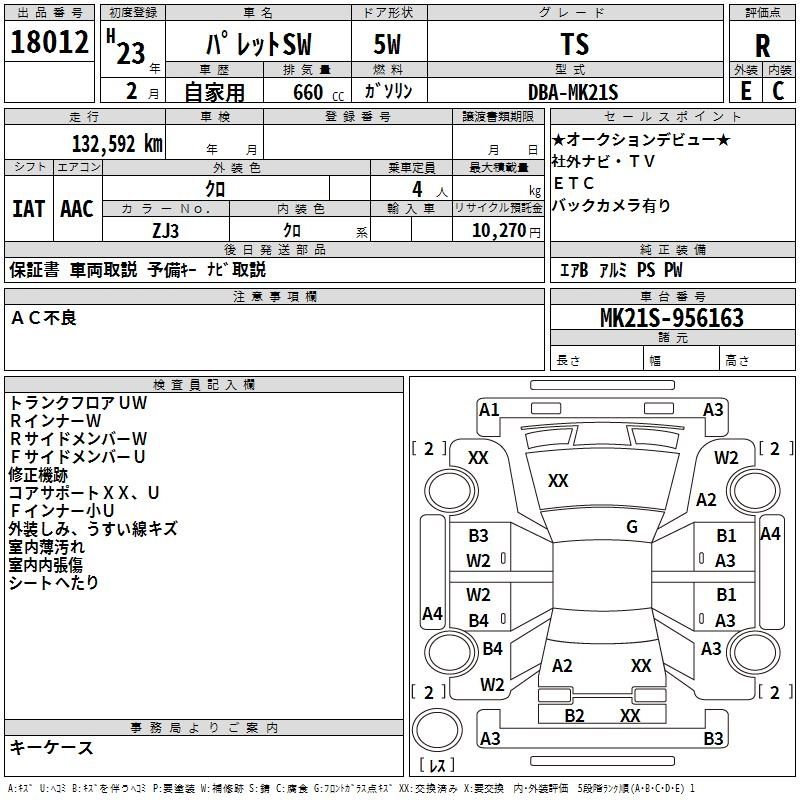The height and width of the screenshot is (800, 800).
Task: Click model code DBA-MK21S
Action: click(x=573, y=92)
